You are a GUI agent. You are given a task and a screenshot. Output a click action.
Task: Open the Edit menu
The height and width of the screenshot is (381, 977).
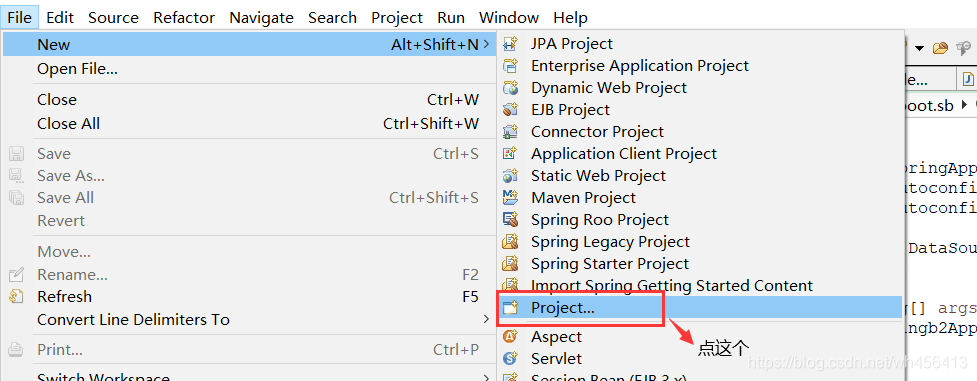60,17
